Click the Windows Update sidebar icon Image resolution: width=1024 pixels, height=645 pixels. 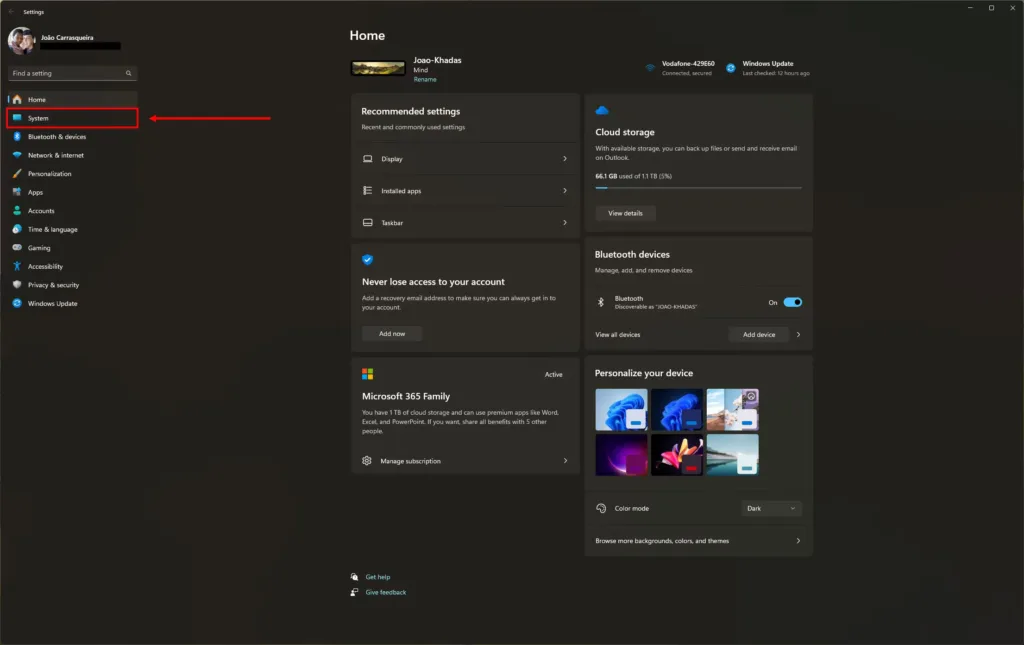click(17, 303)
